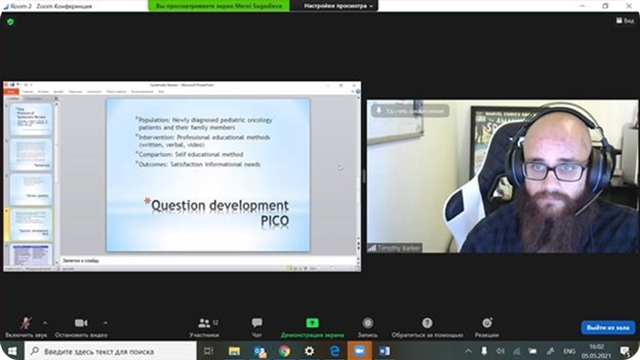Switch layout using Вид button
This screenshot has height=360, width=640.
tap(625, 20)
